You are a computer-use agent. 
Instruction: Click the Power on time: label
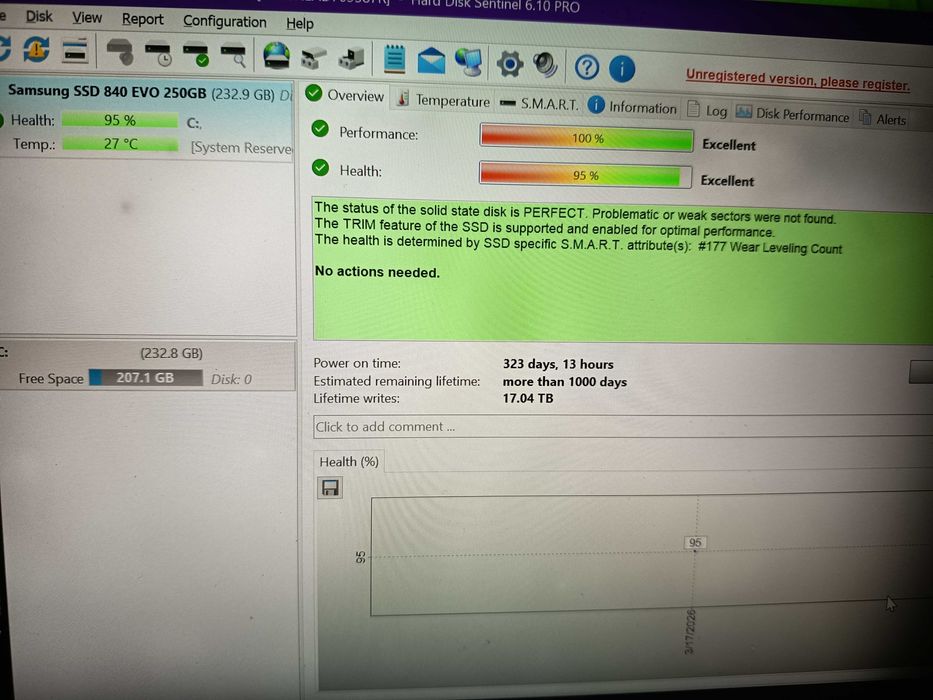[x=357, y=363]
